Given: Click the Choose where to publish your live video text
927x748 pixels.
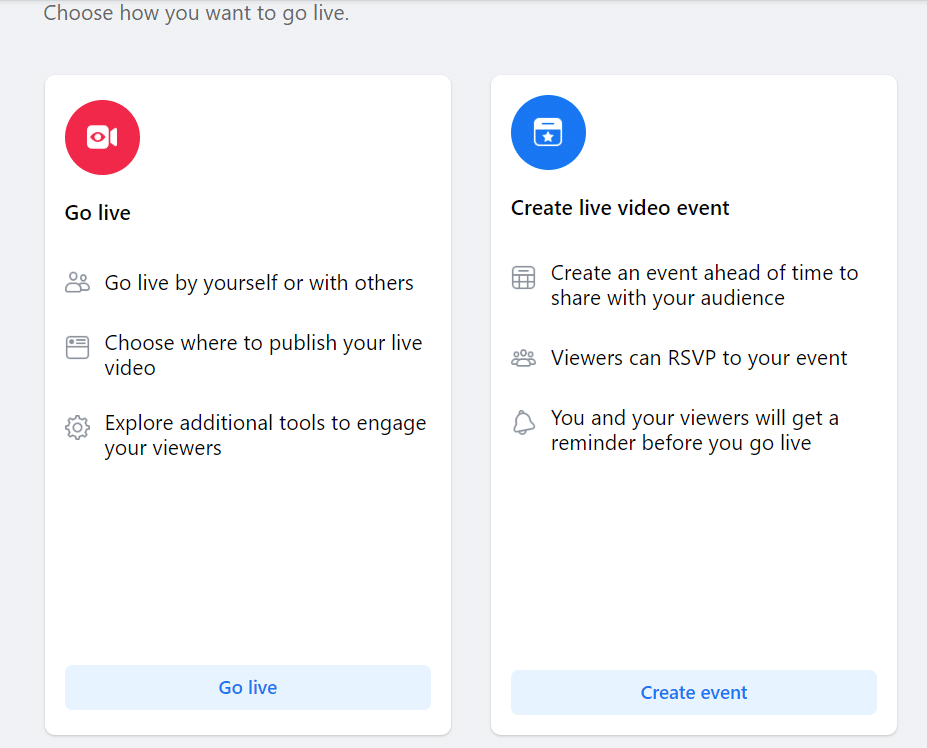Looking at the screenshot, I should 263,355.
